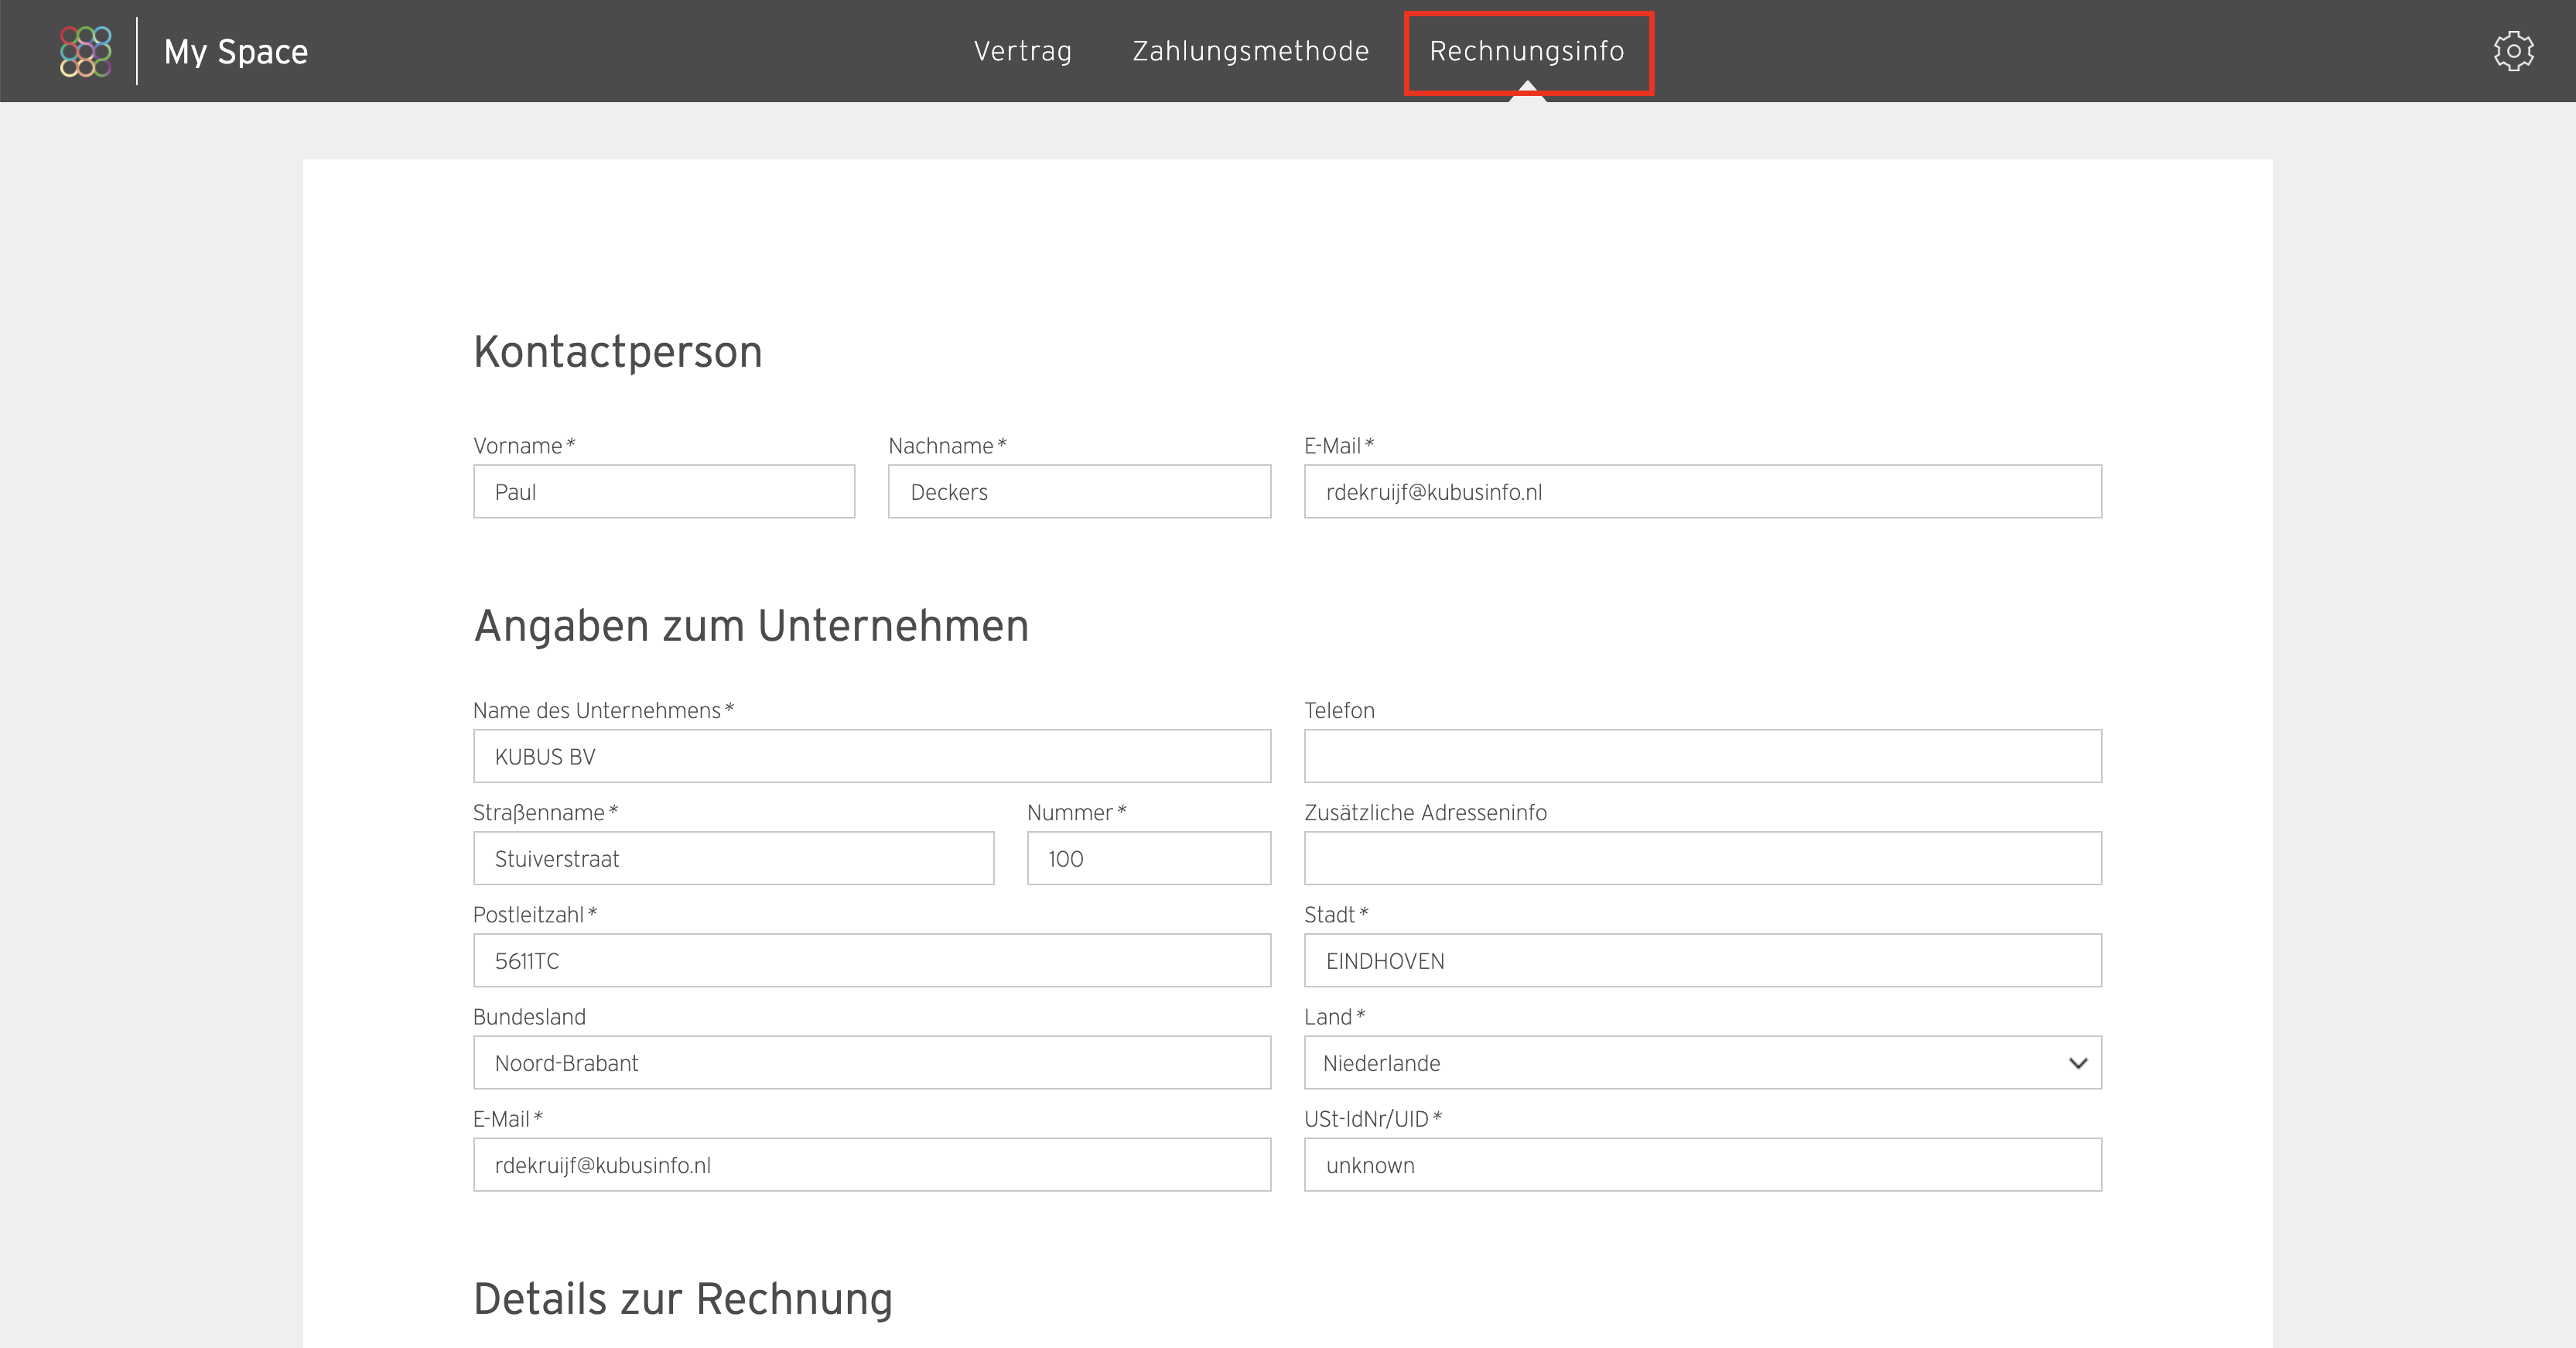Click the Zusätzliche Adresseninfo label
The image size is (2576, 1348).
1425,812
